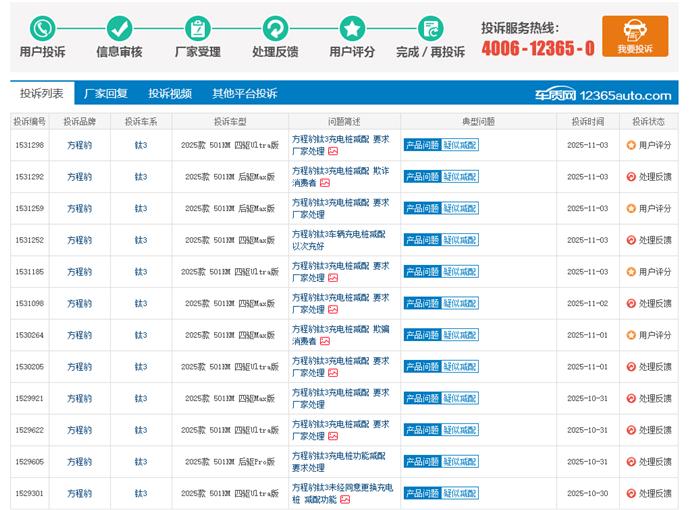Screen dimensions: 700x510
Task: Open image icon in complaint 1531298 description
Action: [333, 151]
